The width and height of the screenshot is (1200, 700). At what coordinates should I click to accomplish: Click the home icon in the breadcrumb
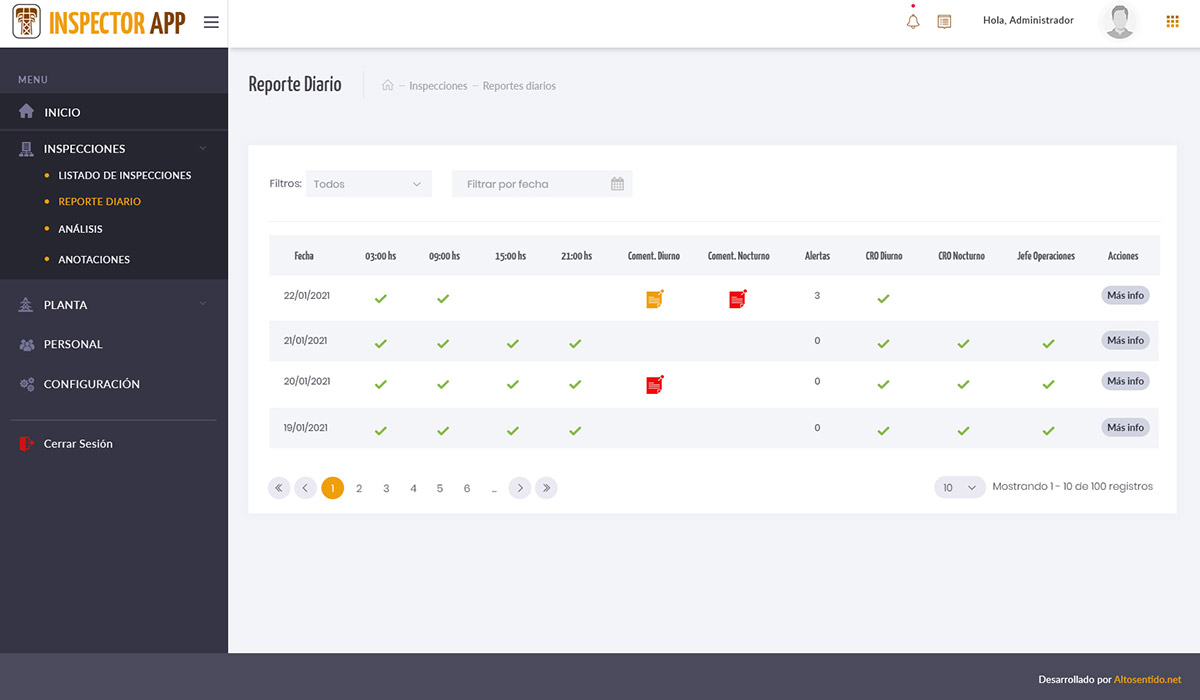(x=388, y=86)
